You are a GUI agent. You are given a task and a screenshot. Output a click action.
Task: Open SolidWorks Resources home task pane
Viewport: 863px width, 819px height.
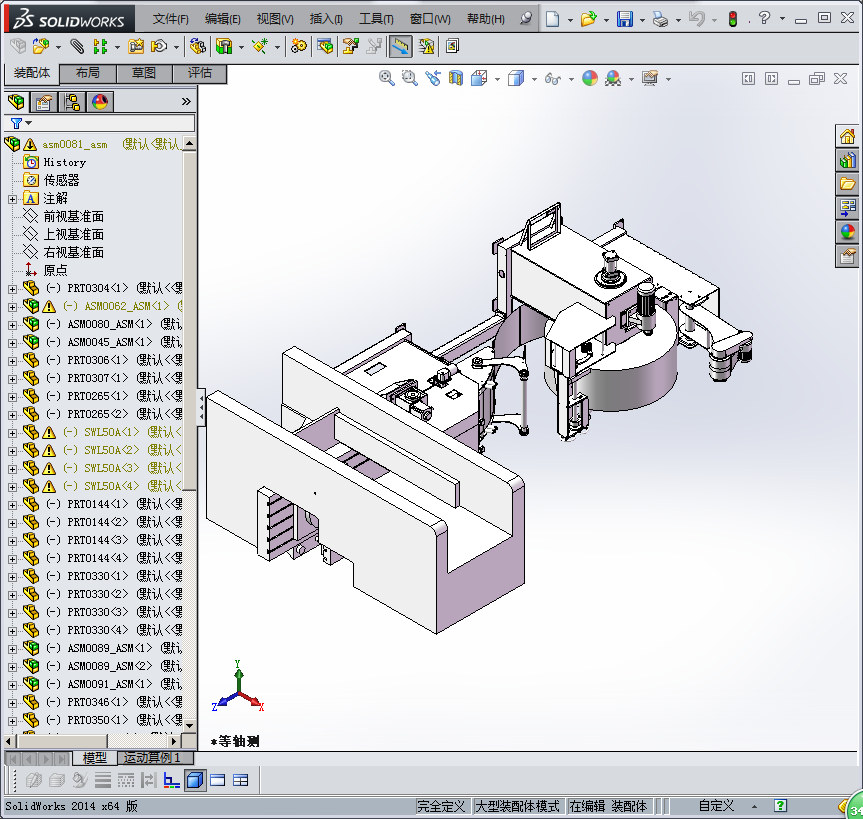tap(848, 136)
